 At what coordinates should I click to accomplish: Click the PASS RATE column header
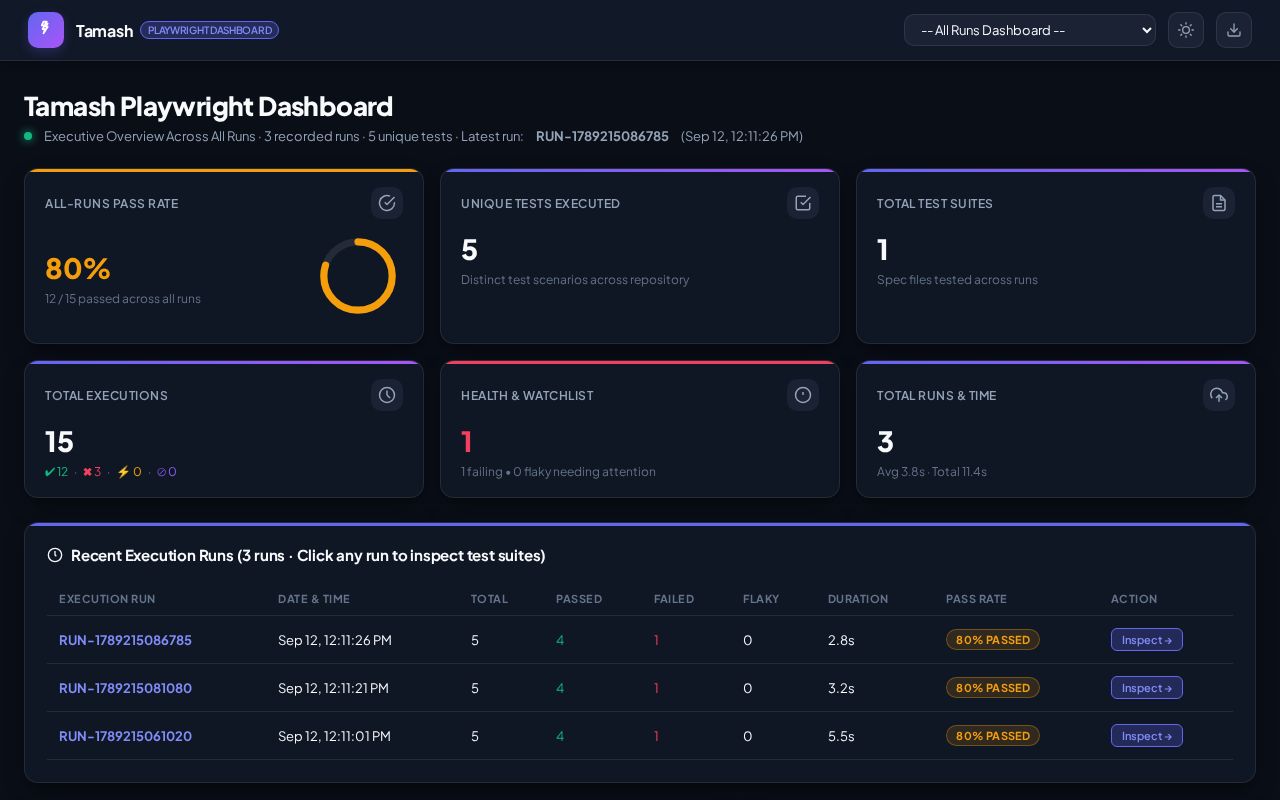(x=976, y=599)
